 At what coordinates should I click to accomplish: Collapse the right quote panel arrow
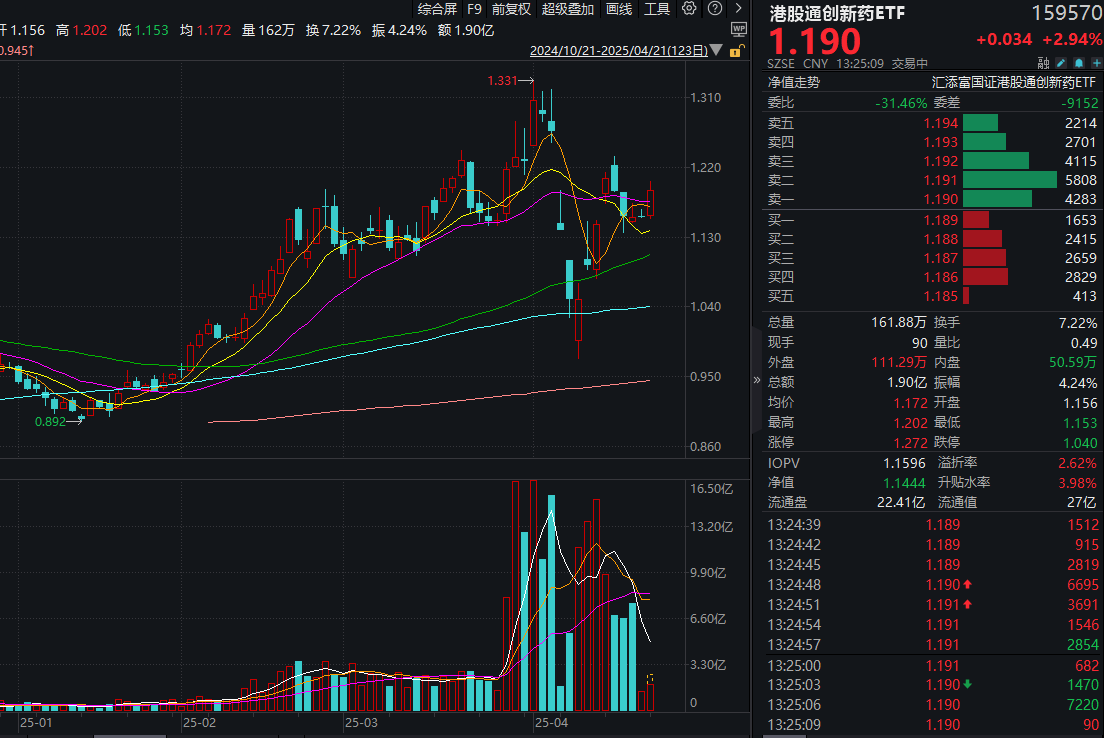pos(756,380)
